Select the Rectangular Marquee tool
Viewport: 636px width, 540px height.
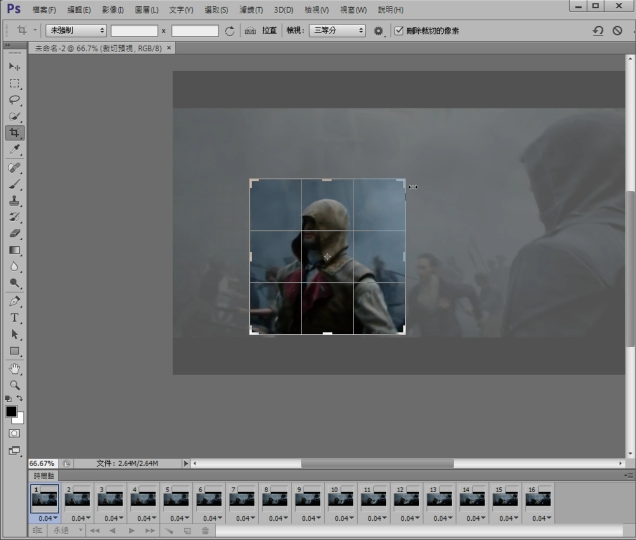[x=14, y=83]
